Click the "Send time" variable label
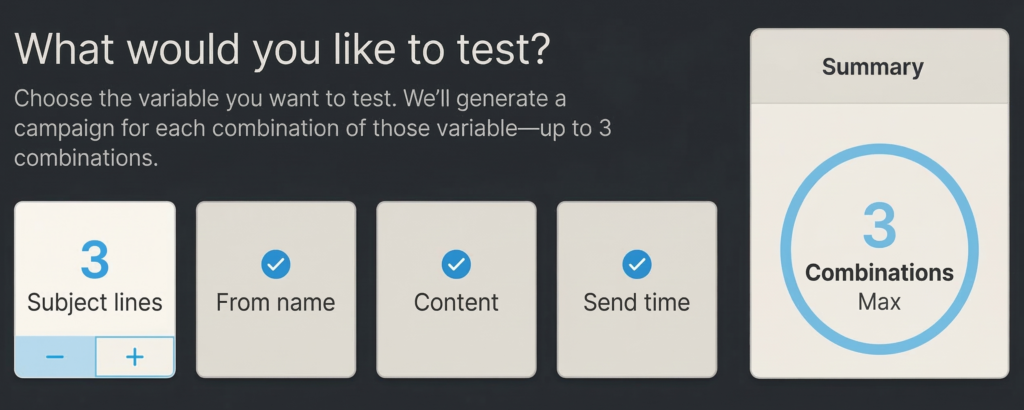1024x410 pixels. coord(637,303)
